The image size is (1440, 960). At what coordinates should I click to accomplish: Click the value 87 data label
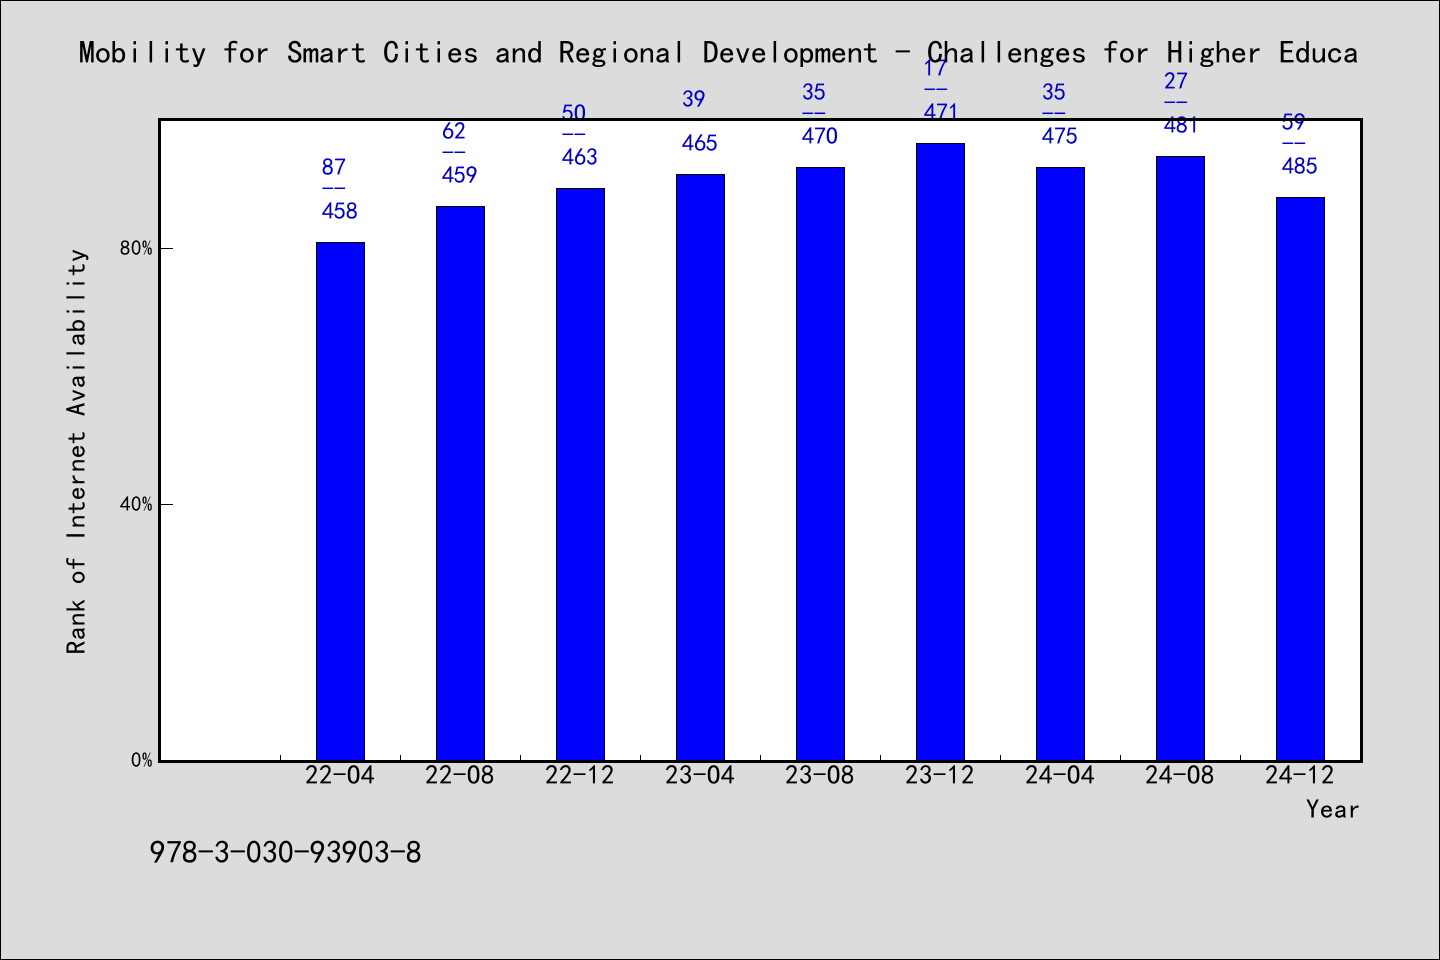coord(334,167)
